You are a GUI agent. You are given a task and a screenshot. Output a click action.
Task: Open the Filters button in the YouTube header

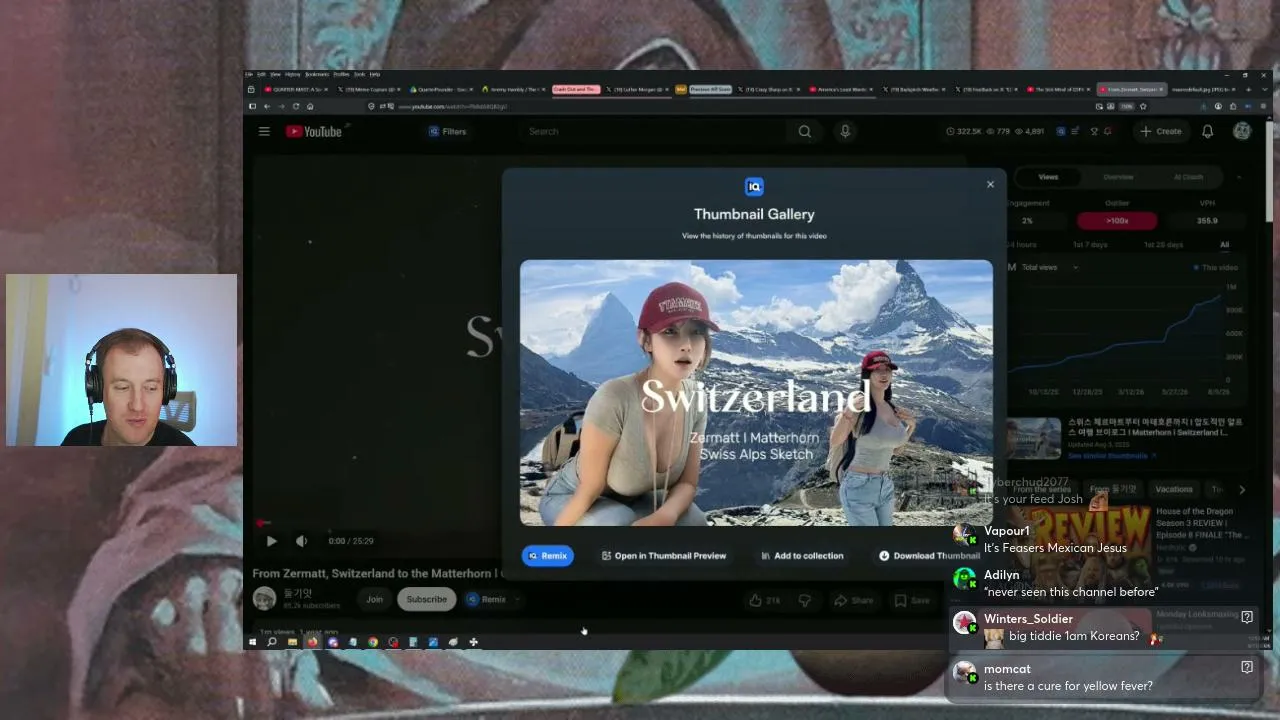point(447,131)
